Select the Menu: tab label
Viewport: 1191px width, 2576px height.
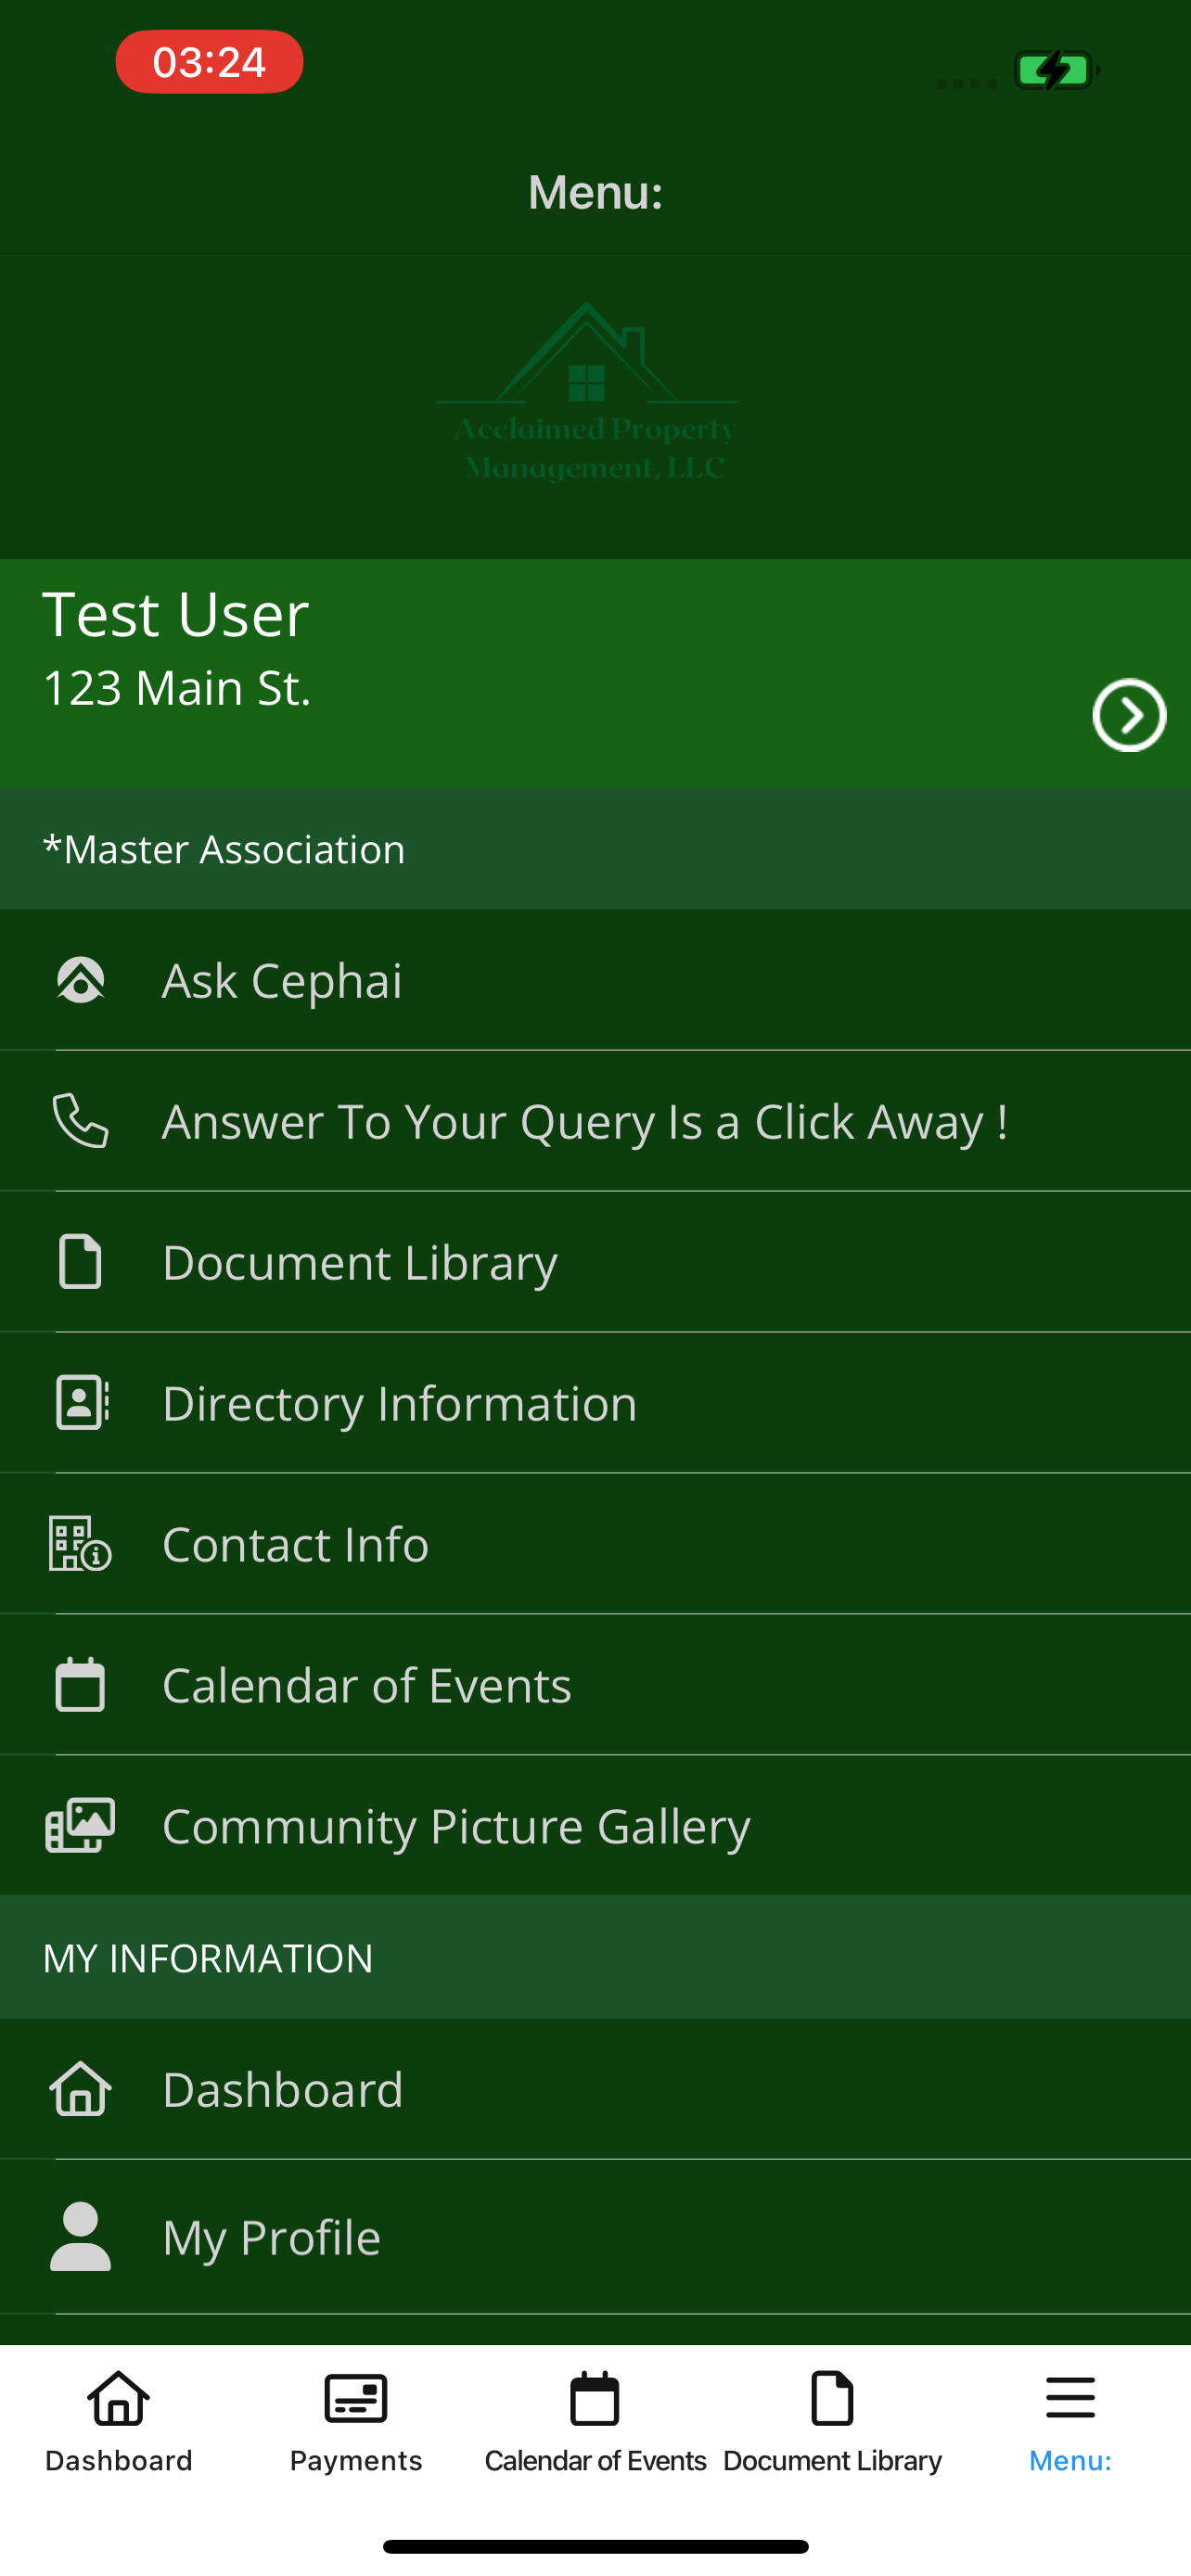[x=1070, y=2460]
